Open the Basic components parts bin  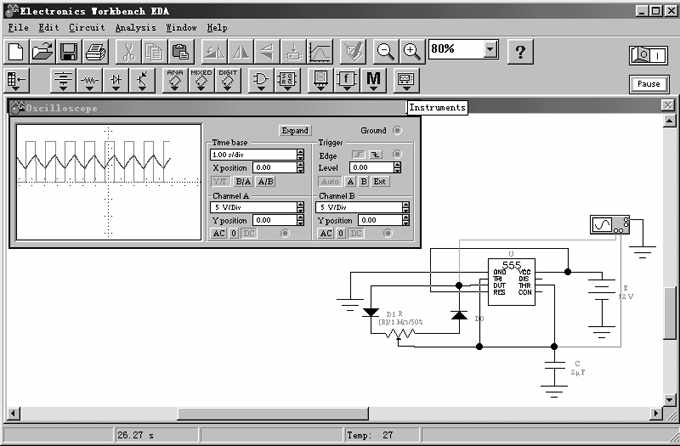click(89, 80)
